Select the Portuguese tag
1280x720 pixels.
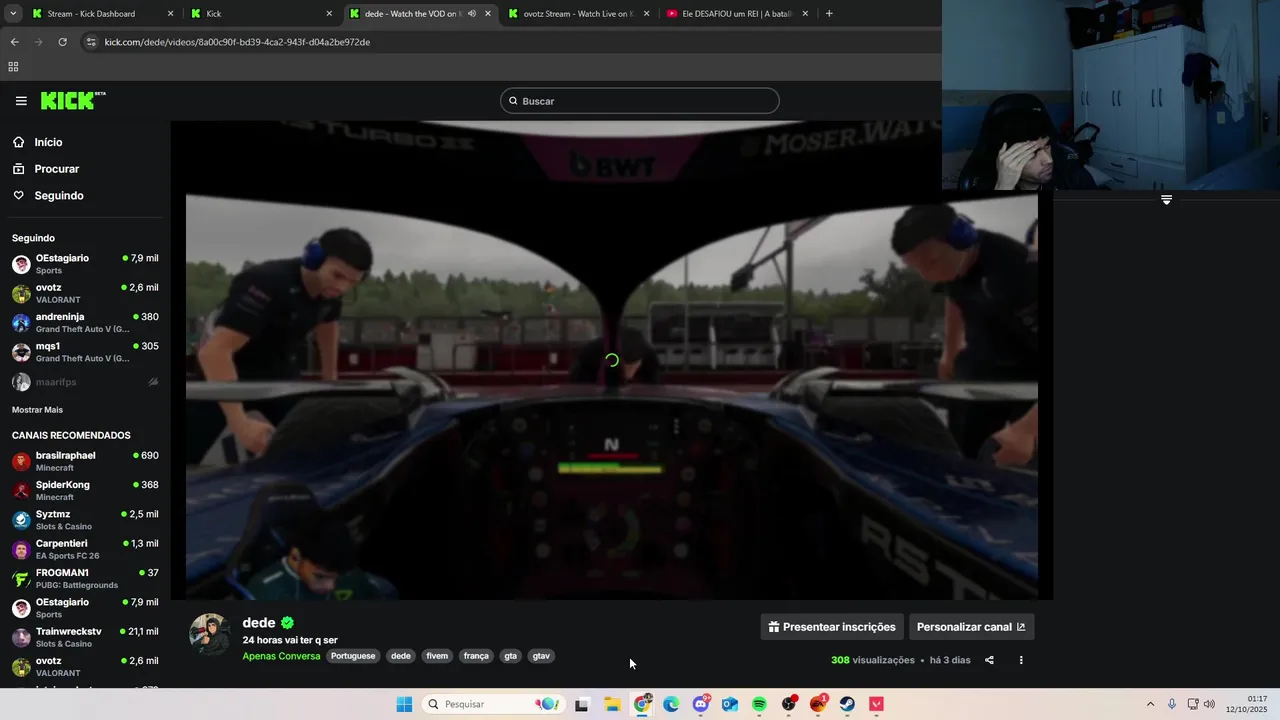[353, 656]
